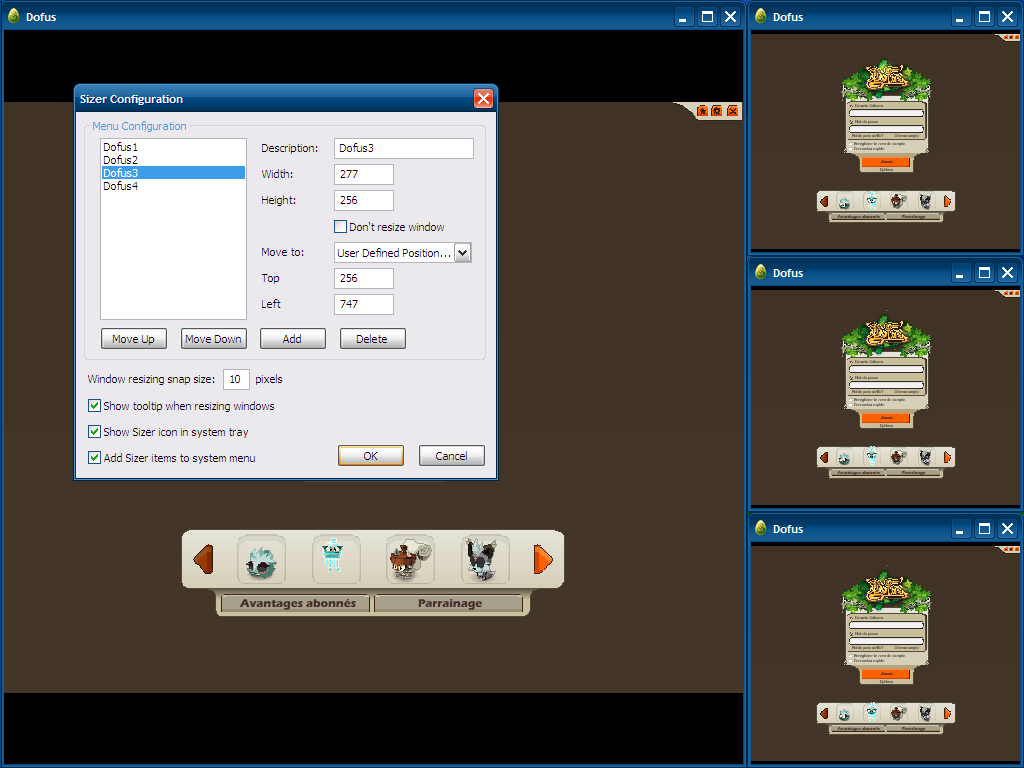Select the grey horned creature in the middle-right Dofus window
This screenshot has width=1024, height=768.
(925, 457)
